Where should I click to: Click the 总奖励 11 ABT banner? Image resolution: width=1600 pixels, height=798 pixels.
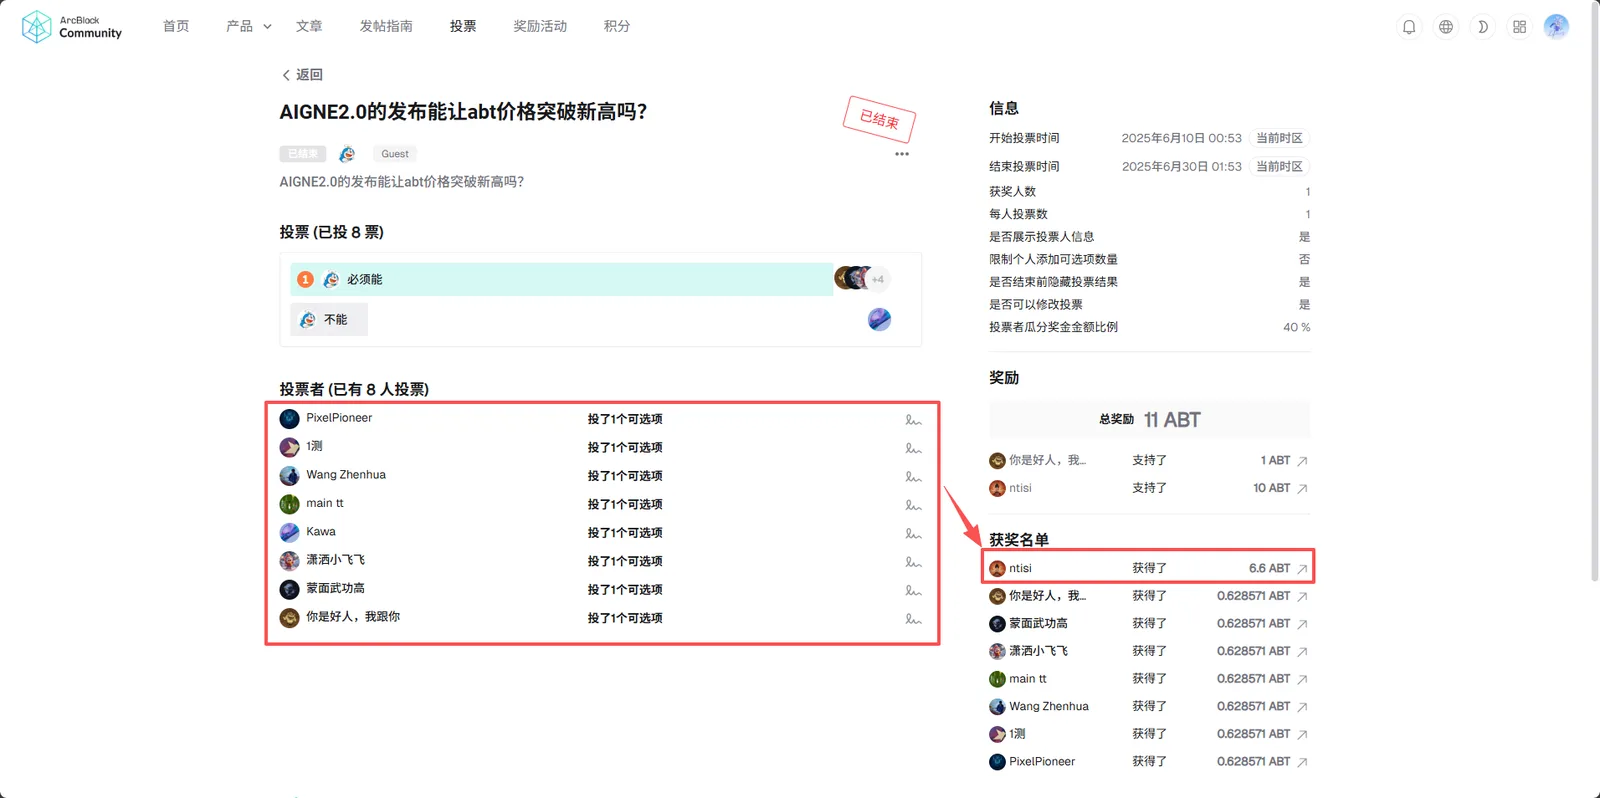1149,420
